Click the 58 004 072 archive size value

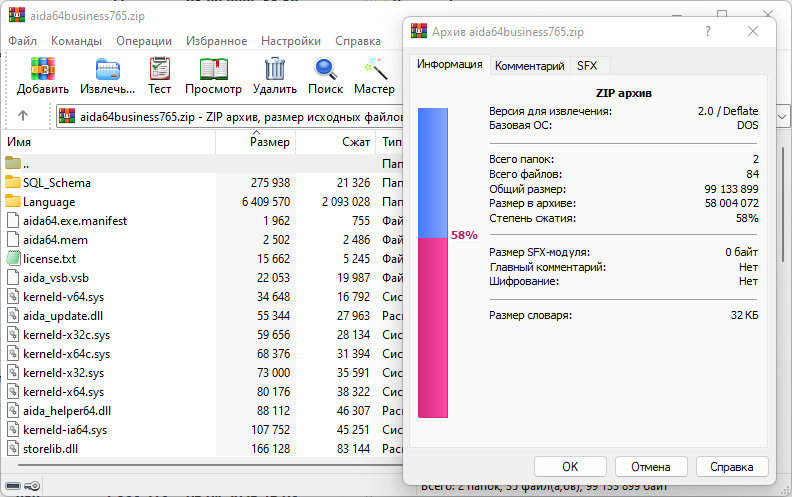pyautogui.click(x=732, y=203)
